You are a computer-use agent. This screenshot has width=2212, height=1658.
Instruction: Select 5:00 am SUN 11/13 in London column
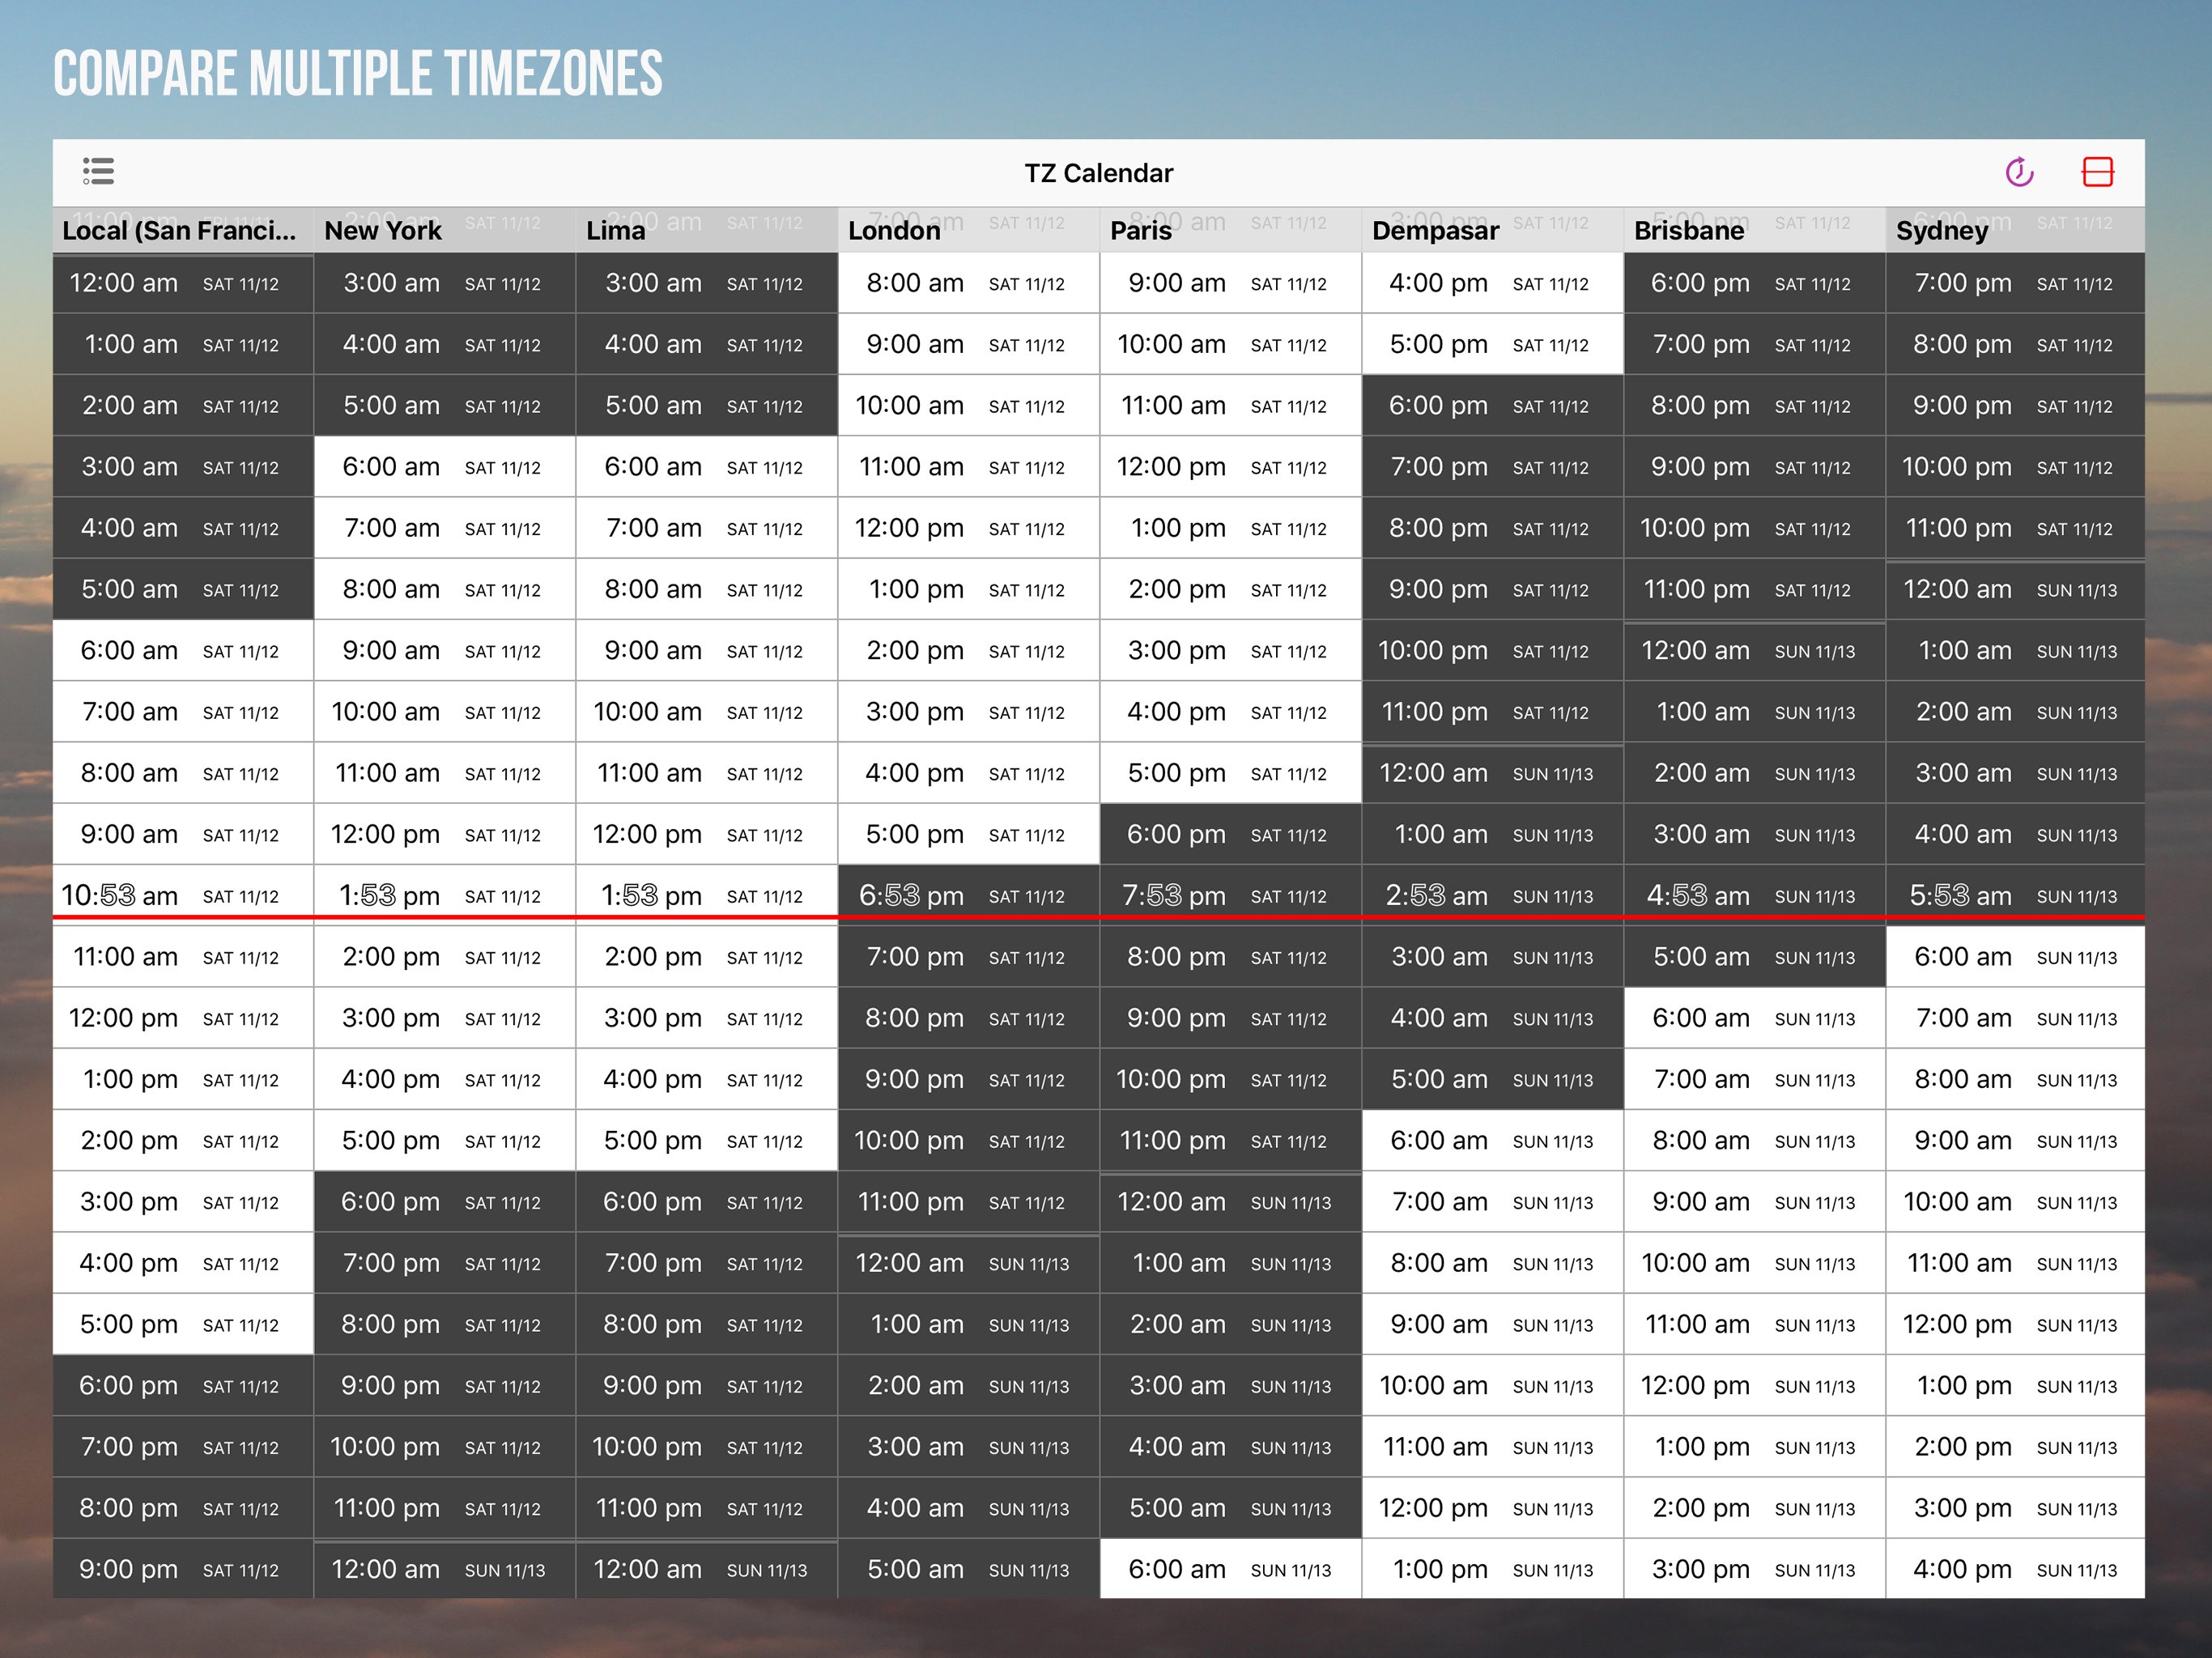pyautogui.click(x=969, y=1569)
